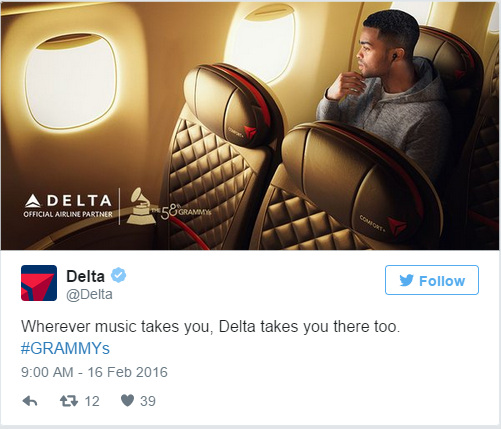Screen dimensions: 501x429
Task: Retweet using the retweet arrows icon
Action: click(x=69, y=401)
